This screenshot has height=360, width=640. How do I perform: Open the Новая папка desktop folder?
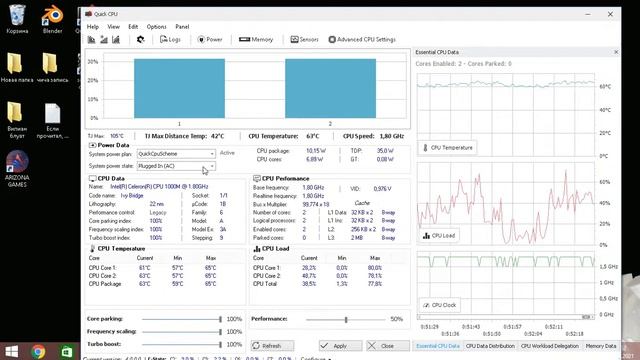click(17, 67)
